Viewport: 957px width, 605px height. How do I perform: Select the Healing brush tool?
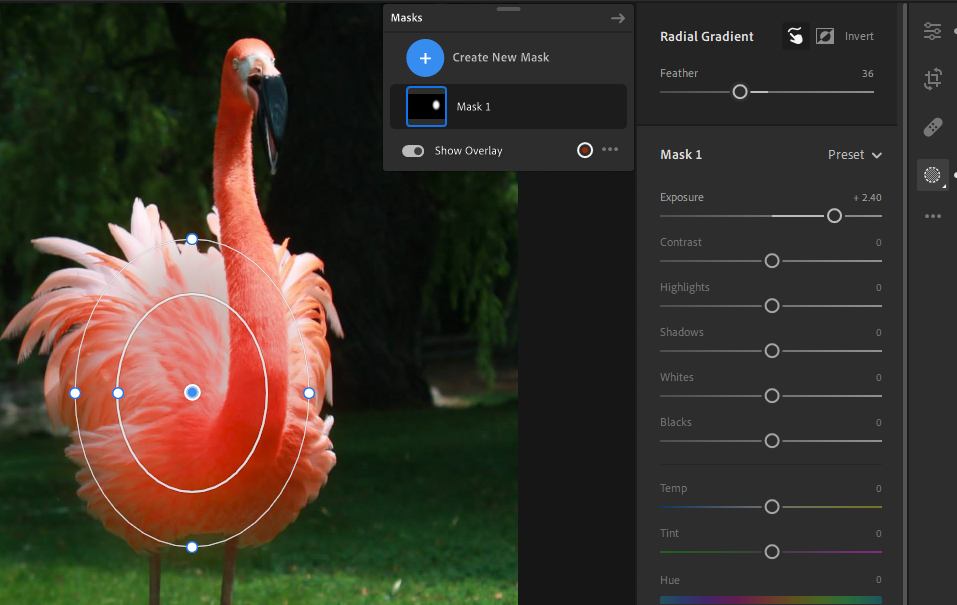pyautogui.click(x=932, y=127)
